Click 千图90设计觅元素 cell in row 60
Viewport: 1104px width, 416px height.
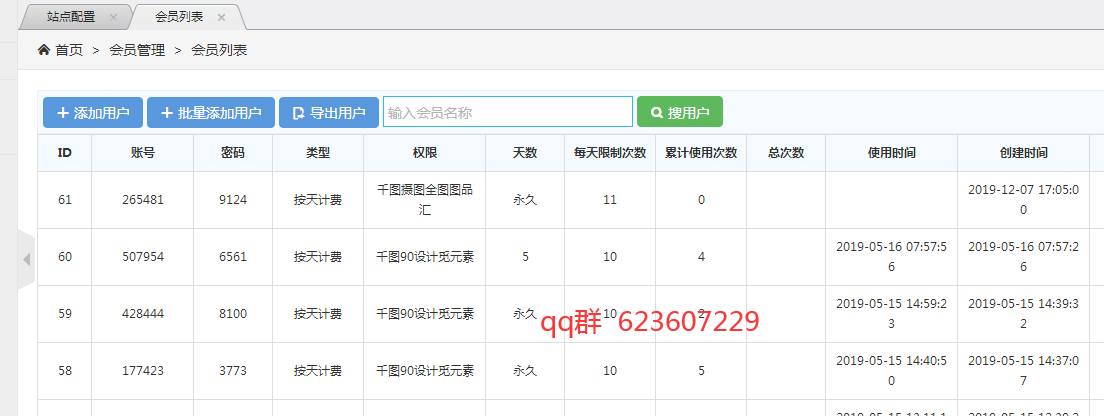pyautogui.click(x=425, y=257)
